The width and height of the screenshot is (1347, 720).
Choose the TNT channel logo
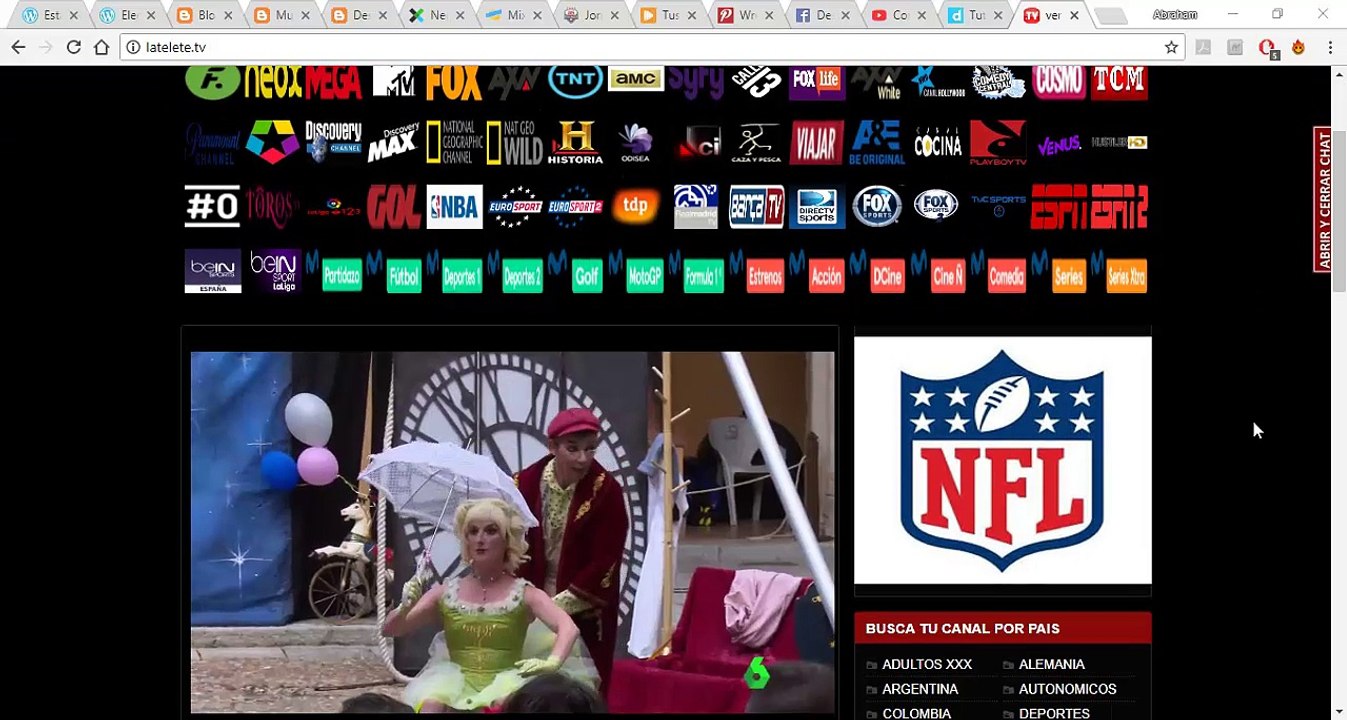pyautogui.click(x=575, y=81)
